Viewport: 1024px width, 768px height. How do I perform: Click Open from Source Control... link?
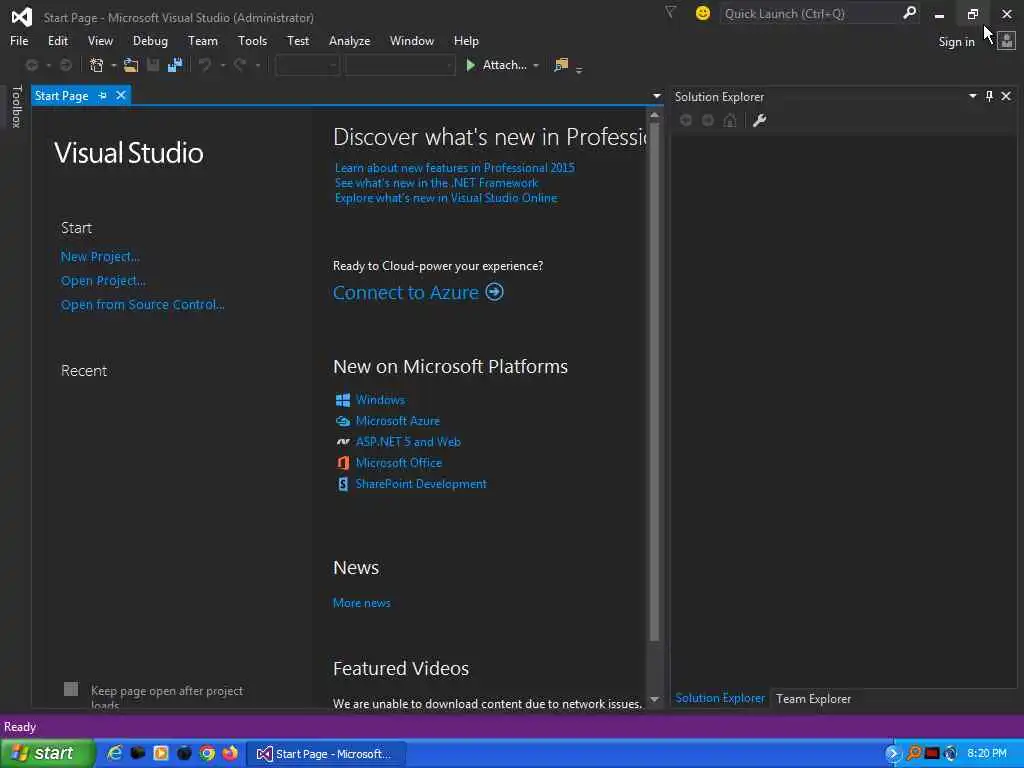[x=142, y=305]
